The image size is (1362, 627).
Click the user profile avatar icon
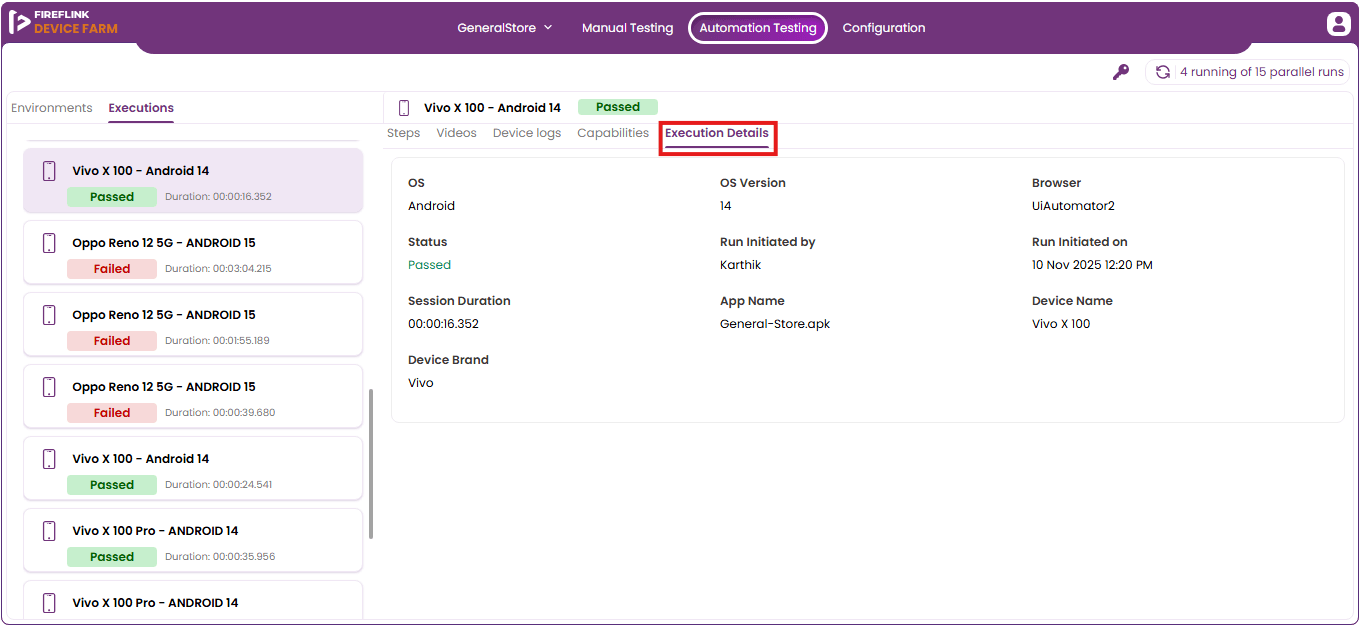[1338, 24]
